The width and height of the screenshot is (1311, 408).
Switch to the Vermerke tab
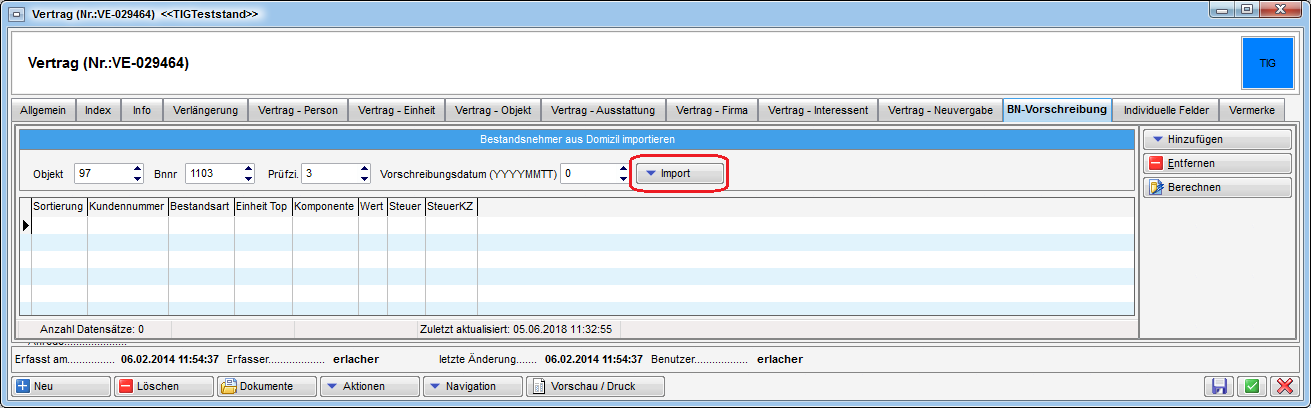point(1252,110)
